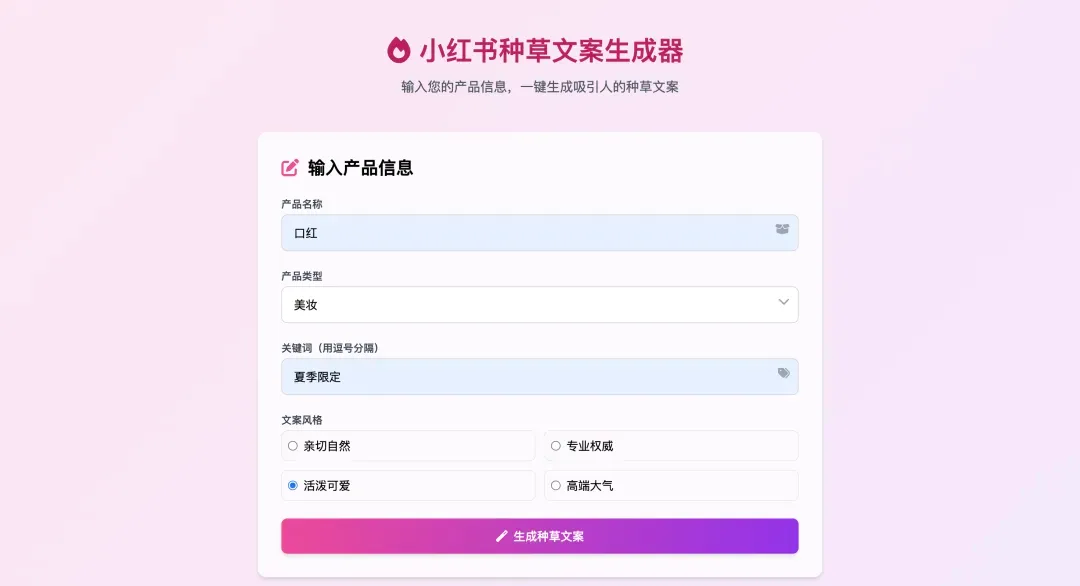Click the edit pencil icon beside 输入产品信息
Viewport: 1080px width, 586px height.
click(290, 167)
